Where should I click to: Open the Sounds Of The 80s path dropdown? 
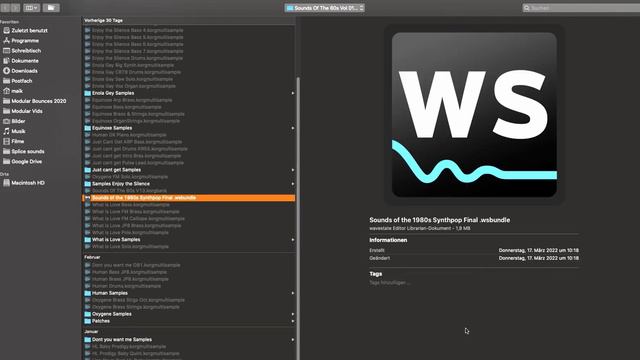(x=324, y=8)
